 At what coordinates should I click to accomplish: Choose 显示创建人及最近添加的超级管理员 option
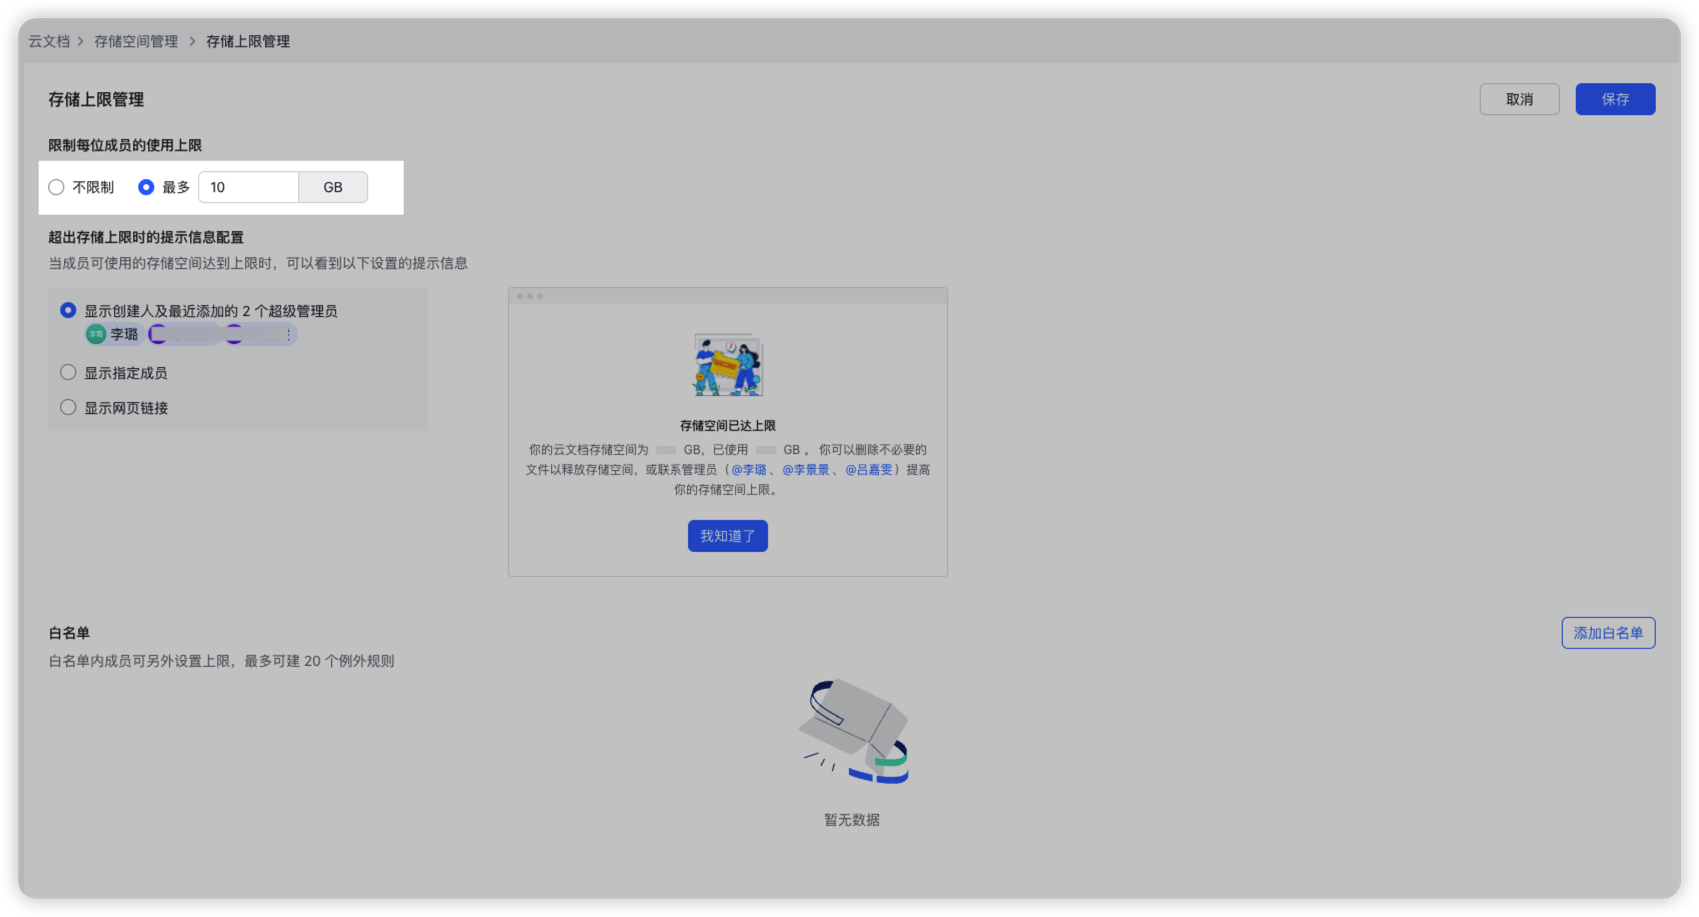click(68, 310)
